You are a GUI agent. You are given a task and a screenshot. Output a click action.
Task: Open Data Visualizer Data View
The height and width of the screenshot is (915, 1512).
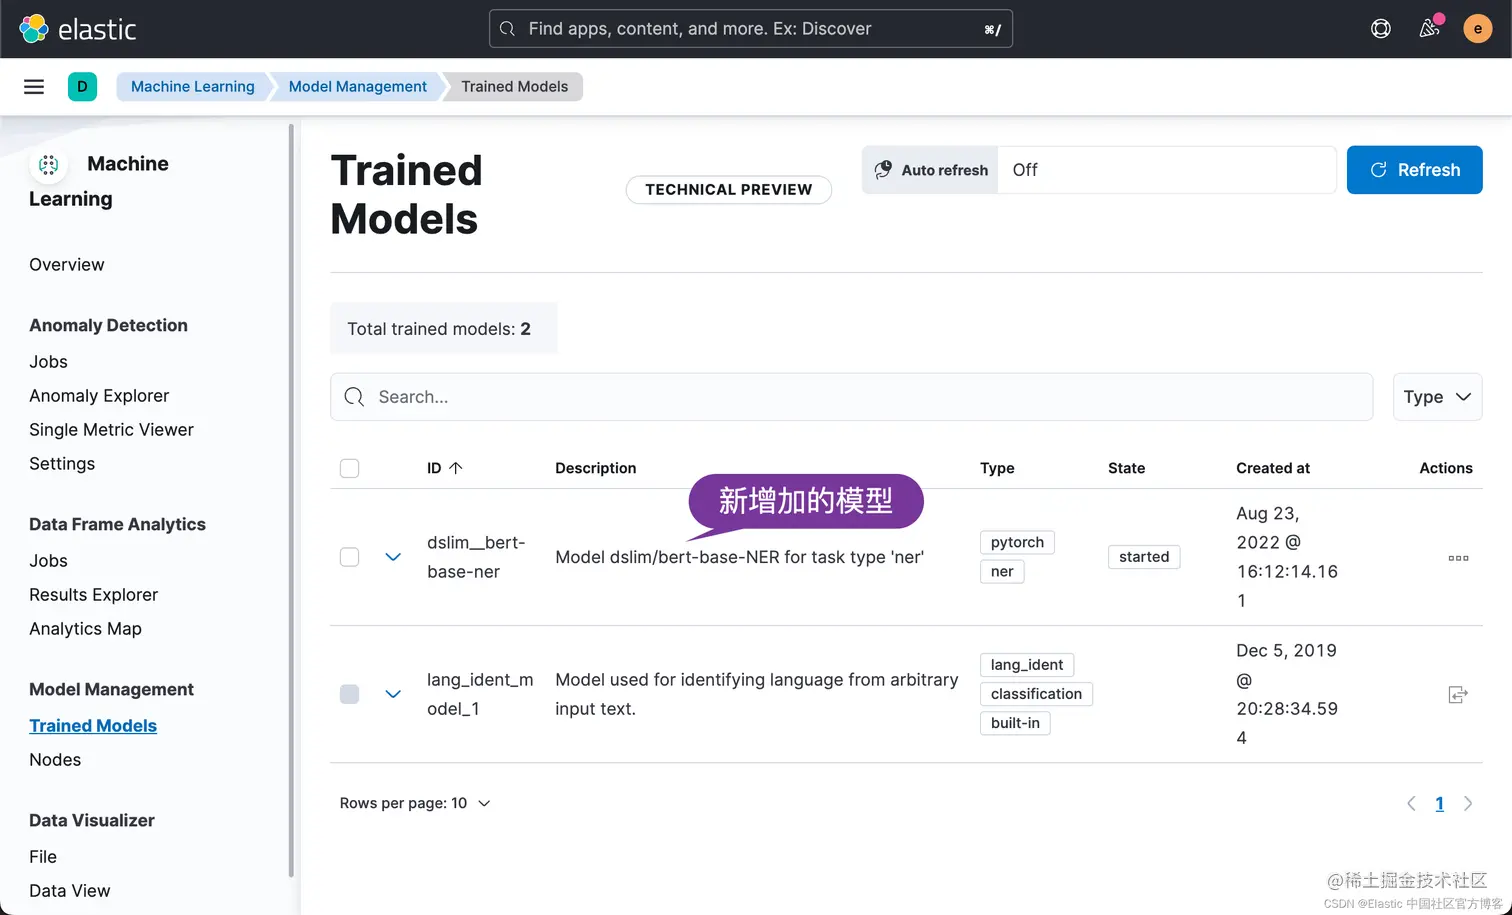tap(70, 891)
